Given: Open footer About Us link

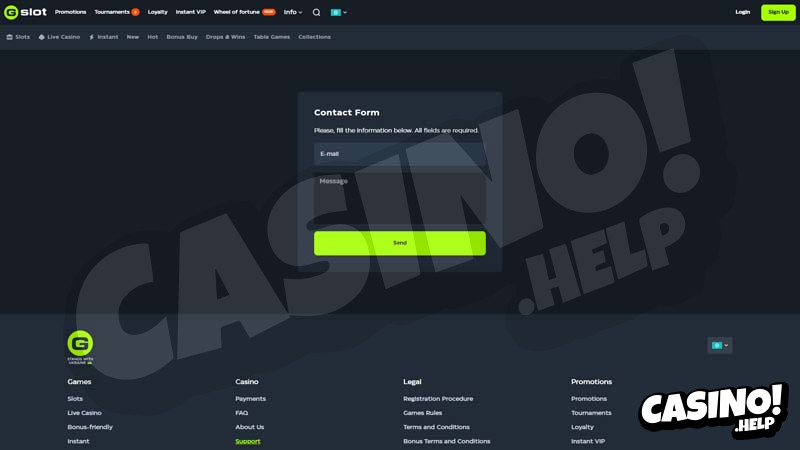Looking at the screenshot, I should pyautogui.click(x=249, y=427).
